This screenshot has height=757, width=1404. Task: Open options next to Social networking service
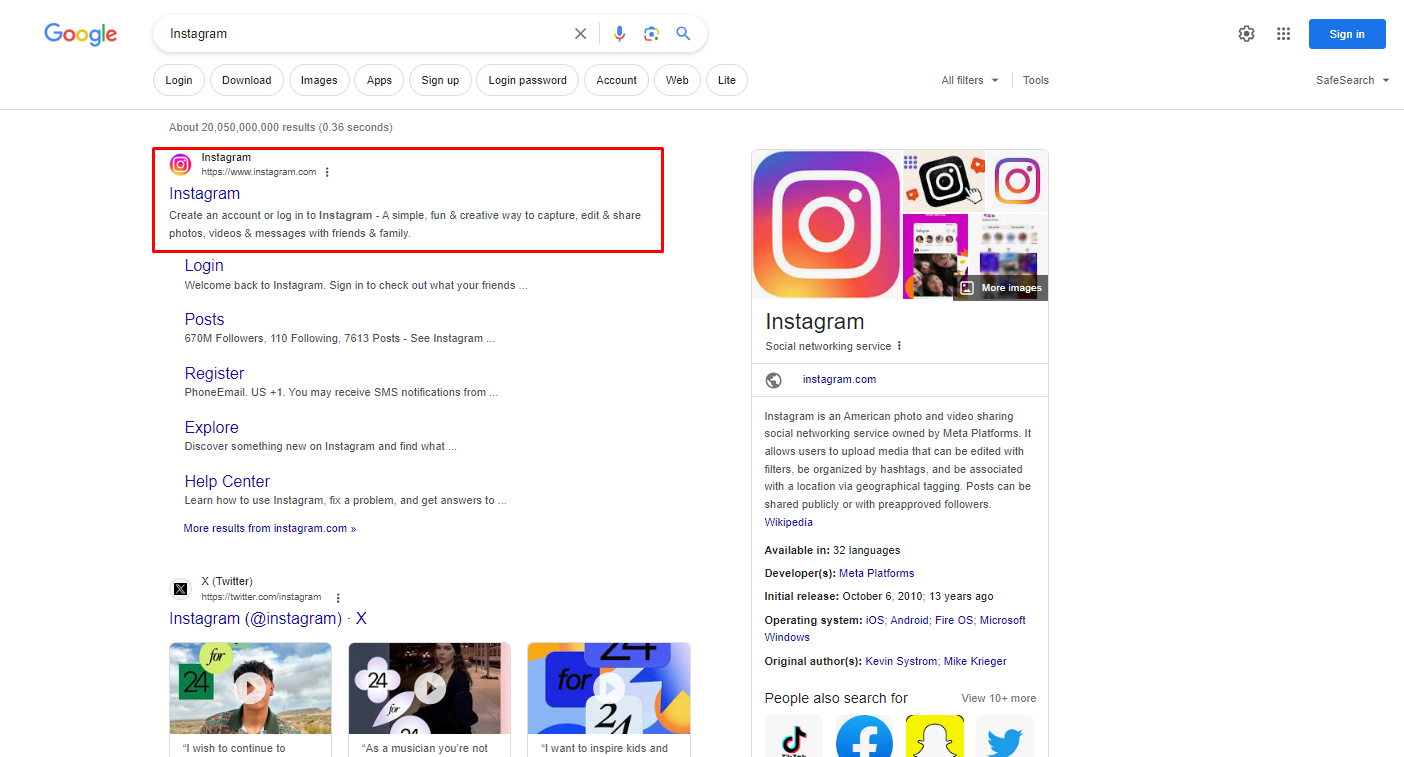pyautogui.click(x=899, y=346)
